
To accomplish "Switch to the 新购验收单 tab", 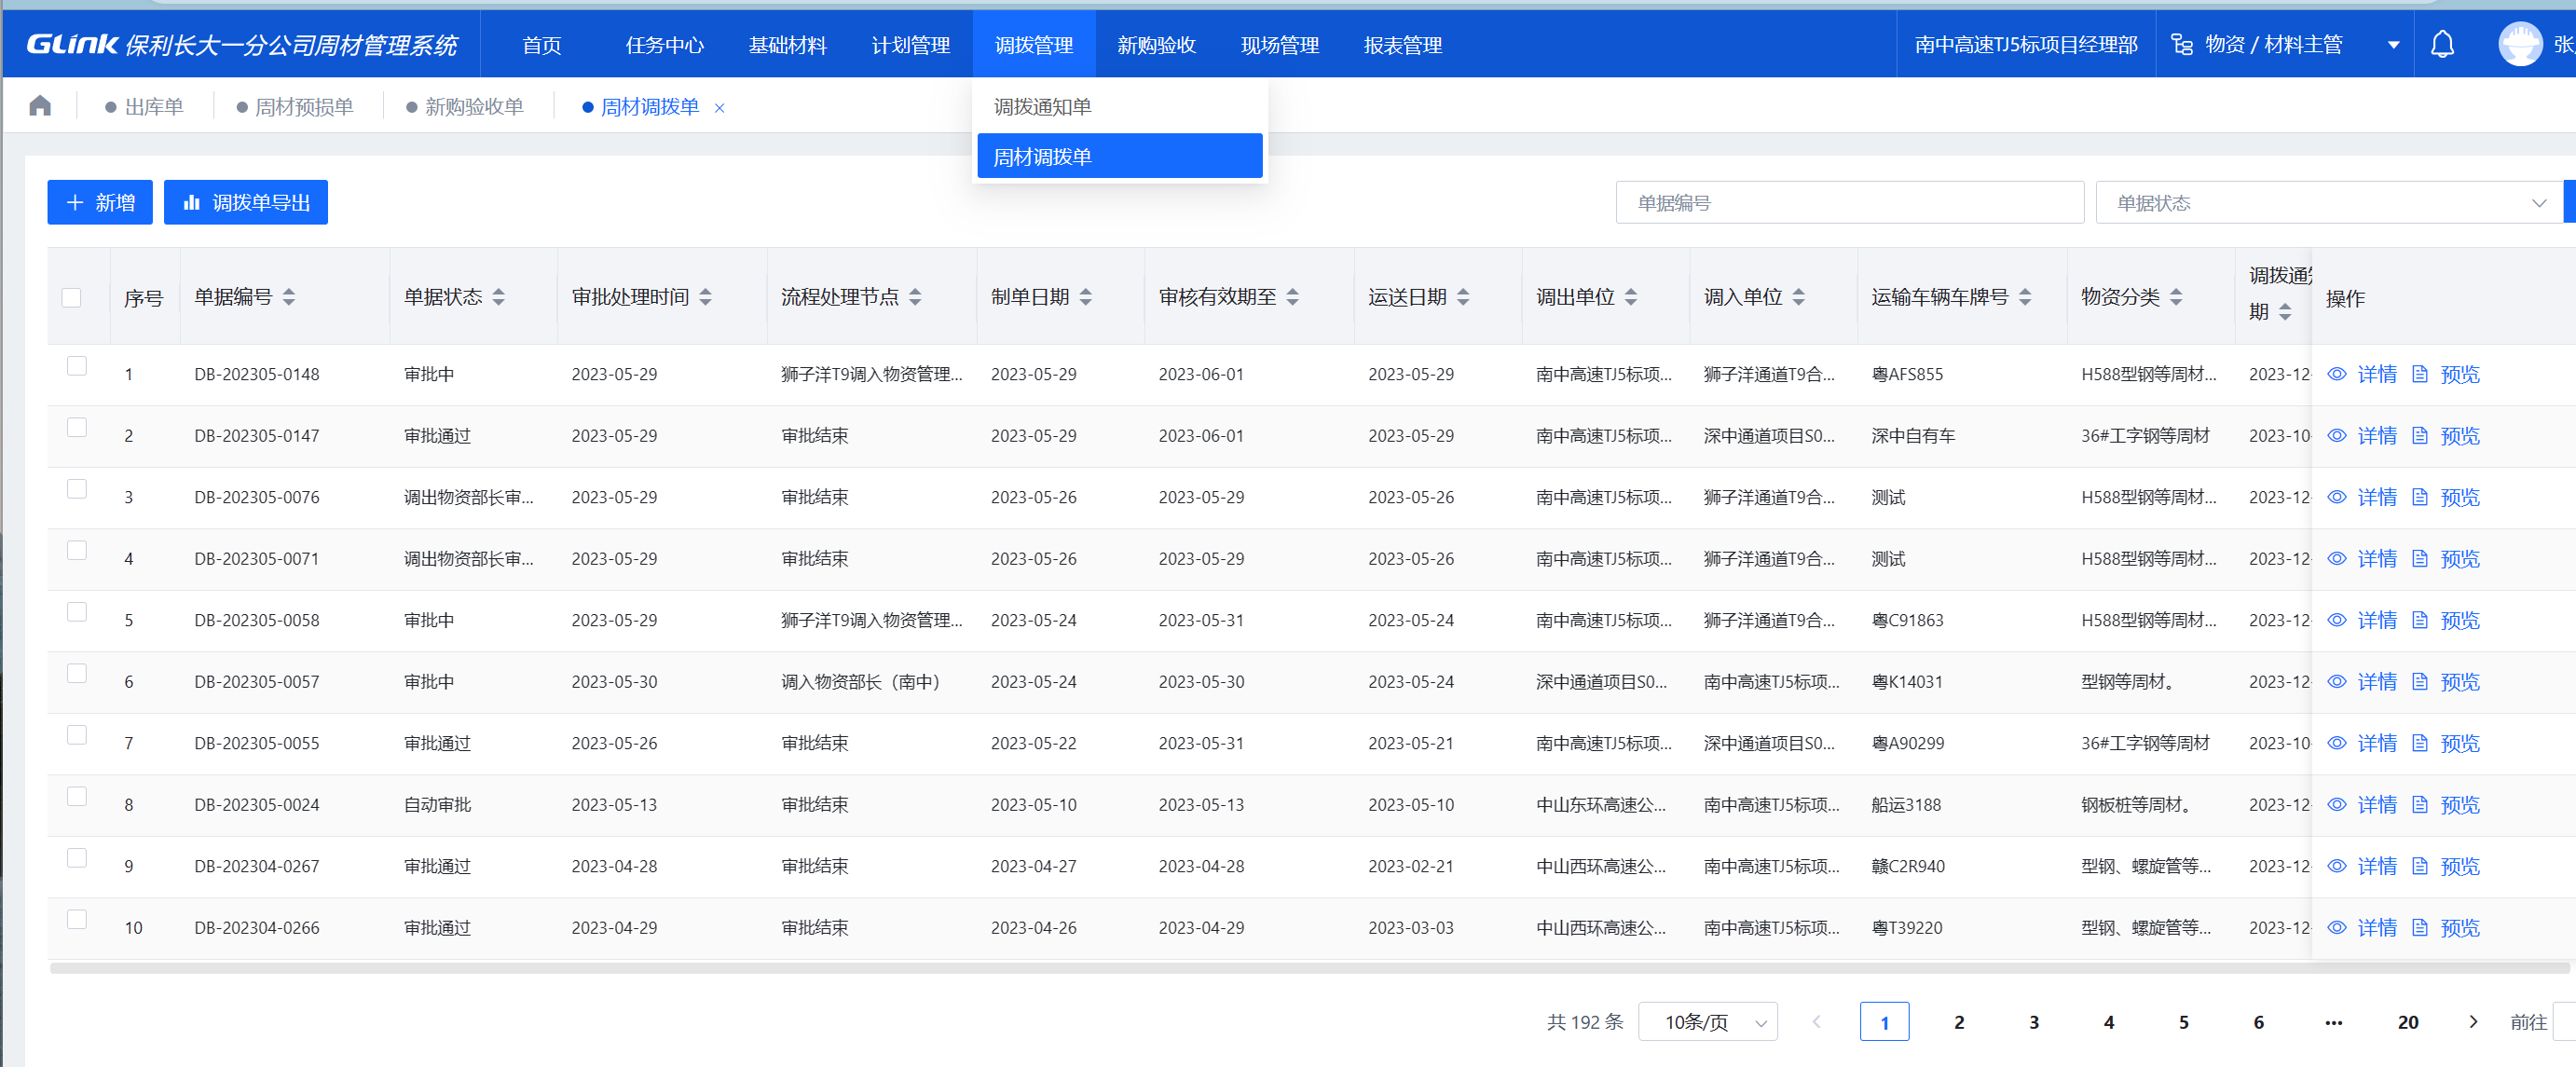I will [465, 107].
